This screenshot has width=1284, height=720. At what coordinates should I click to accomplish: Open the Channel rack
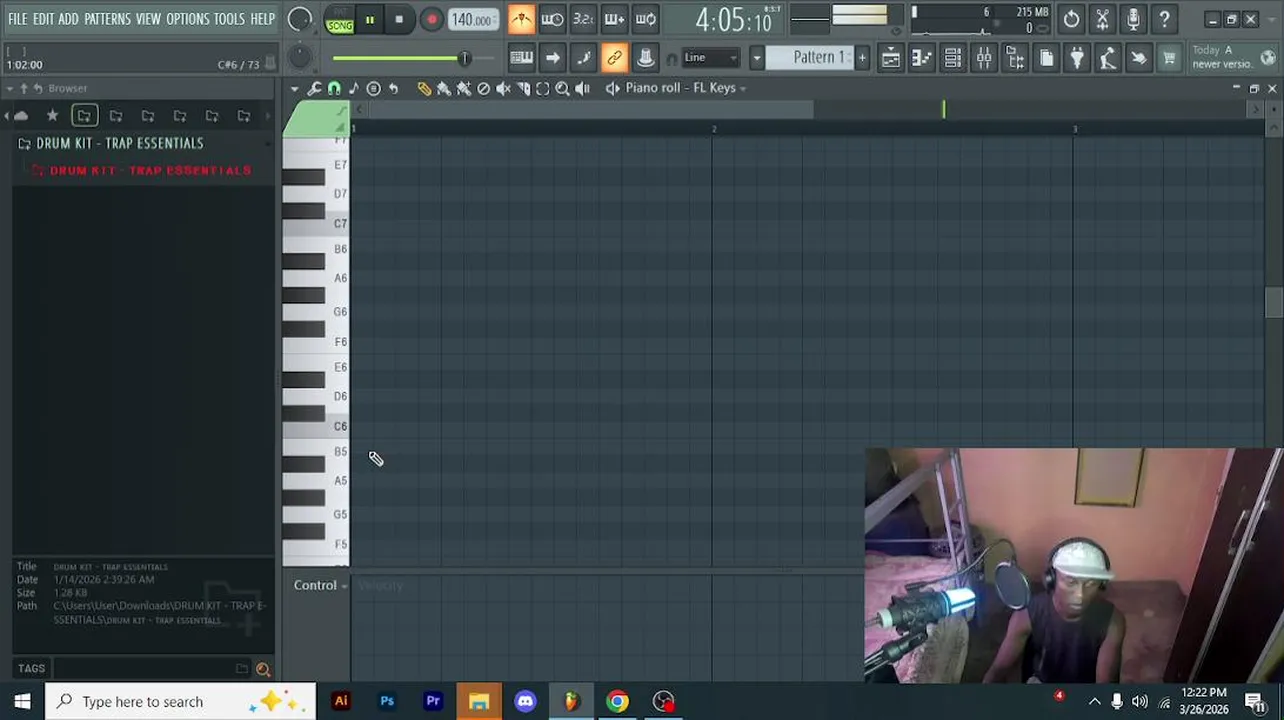point(952,58)
